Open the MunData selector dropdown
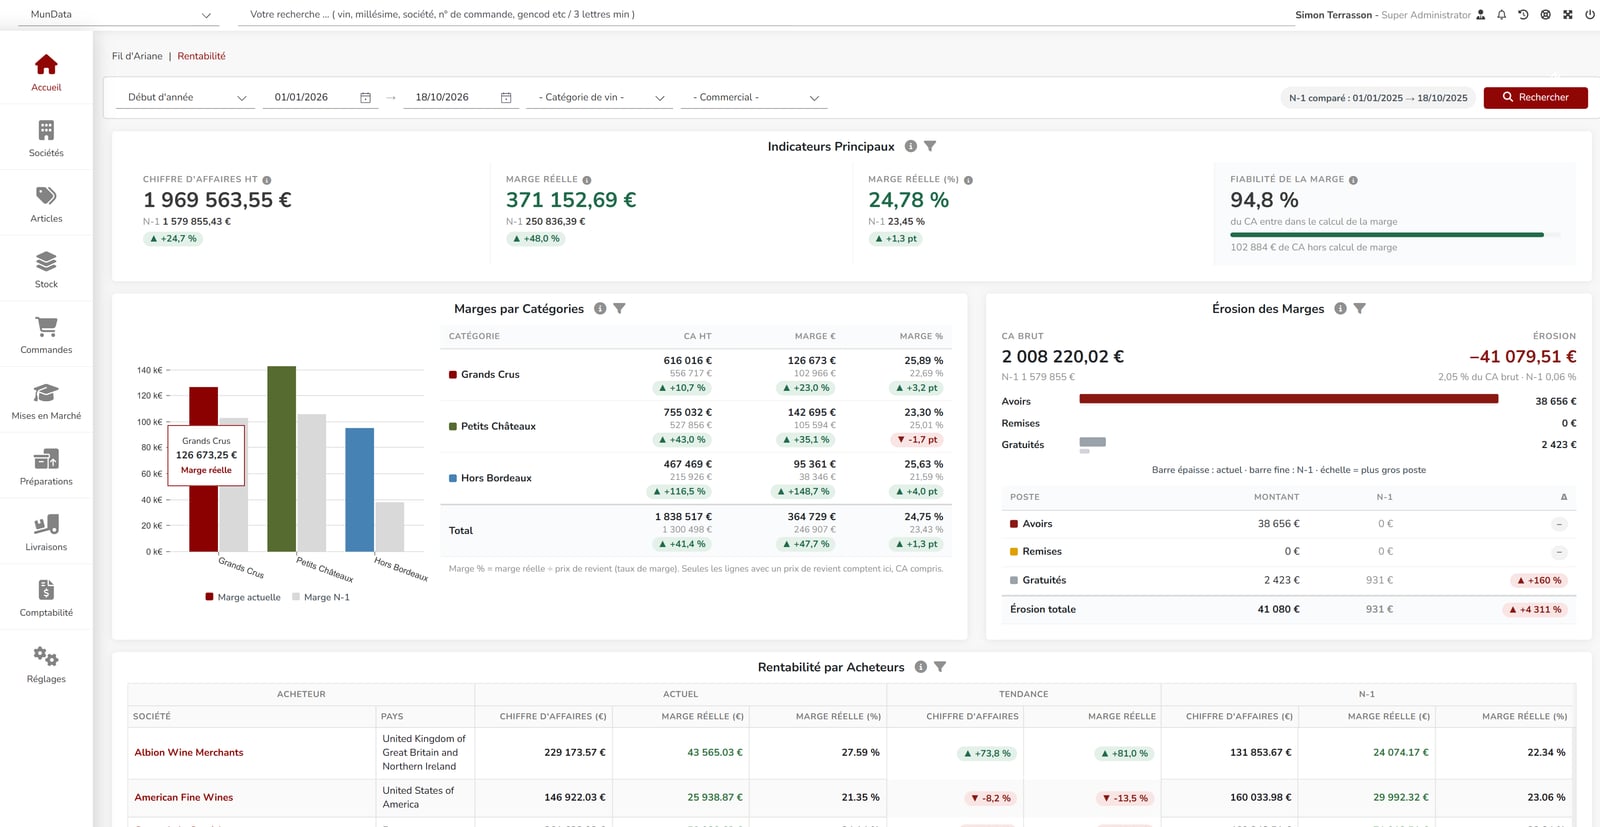Image resolution: width=1600 pixels, height=827 pixels. [120, 15]
